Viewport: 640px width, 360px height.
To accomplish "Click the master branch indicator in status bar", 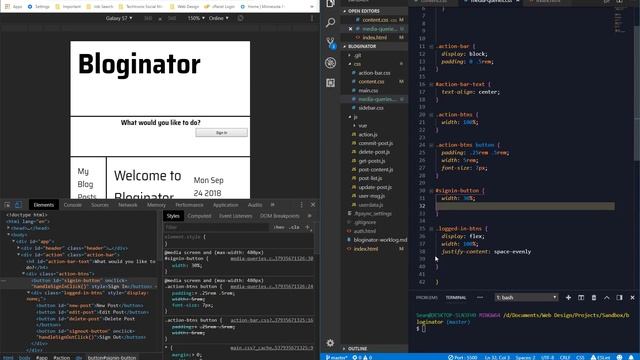I will tap(336, 357).
